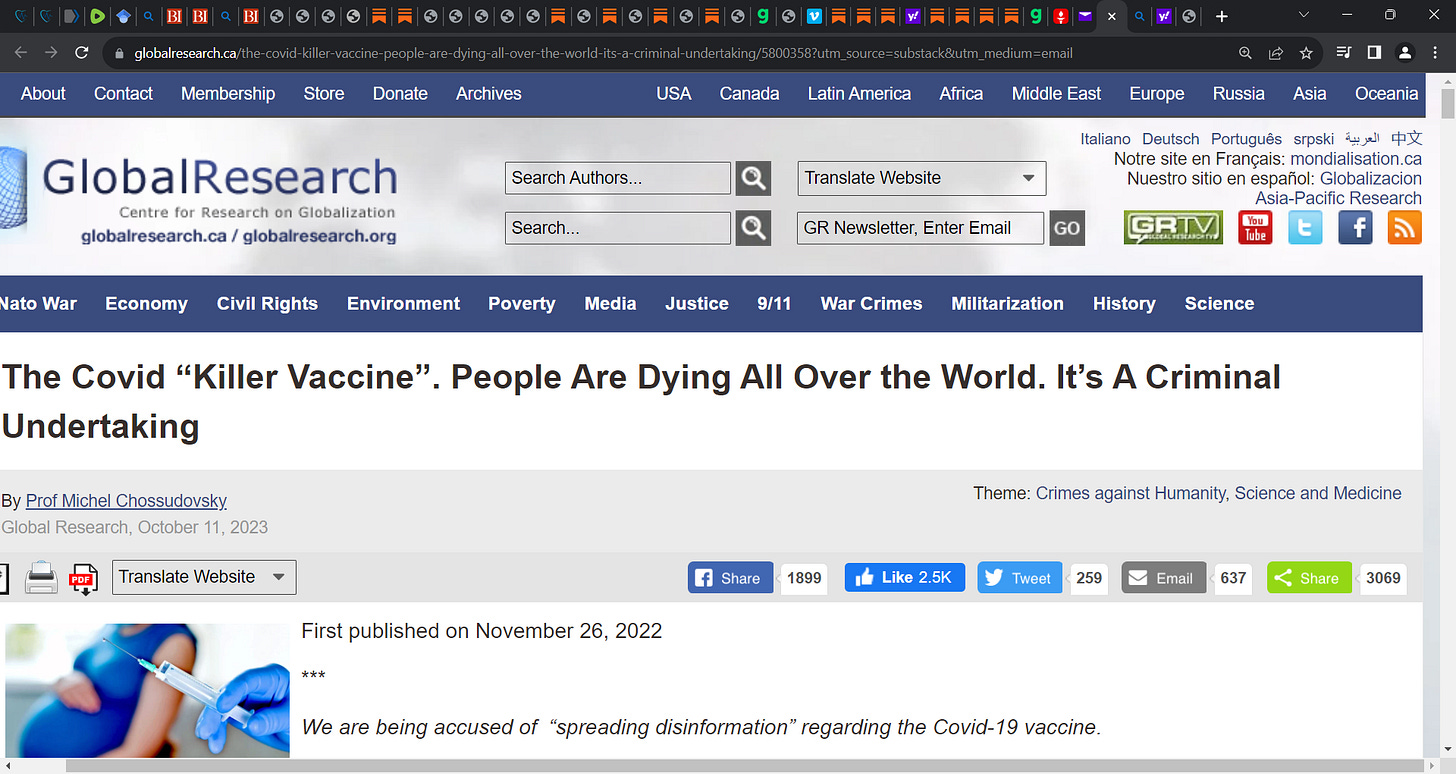Viewport: 1456px width, 774px height.
Task: Open the Chrome profile avatar icon
Action: pyautogui.click(x=1405, y=53)
